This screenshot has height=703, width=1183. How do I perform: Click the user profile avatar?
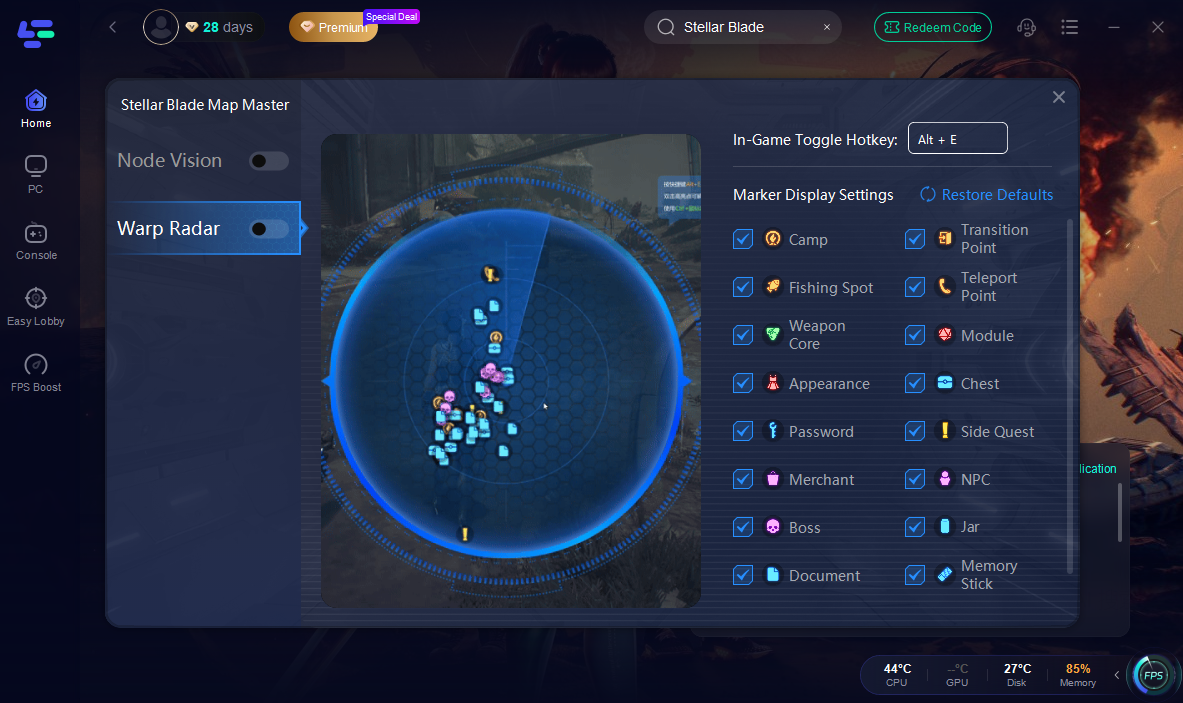click(161, 27)
